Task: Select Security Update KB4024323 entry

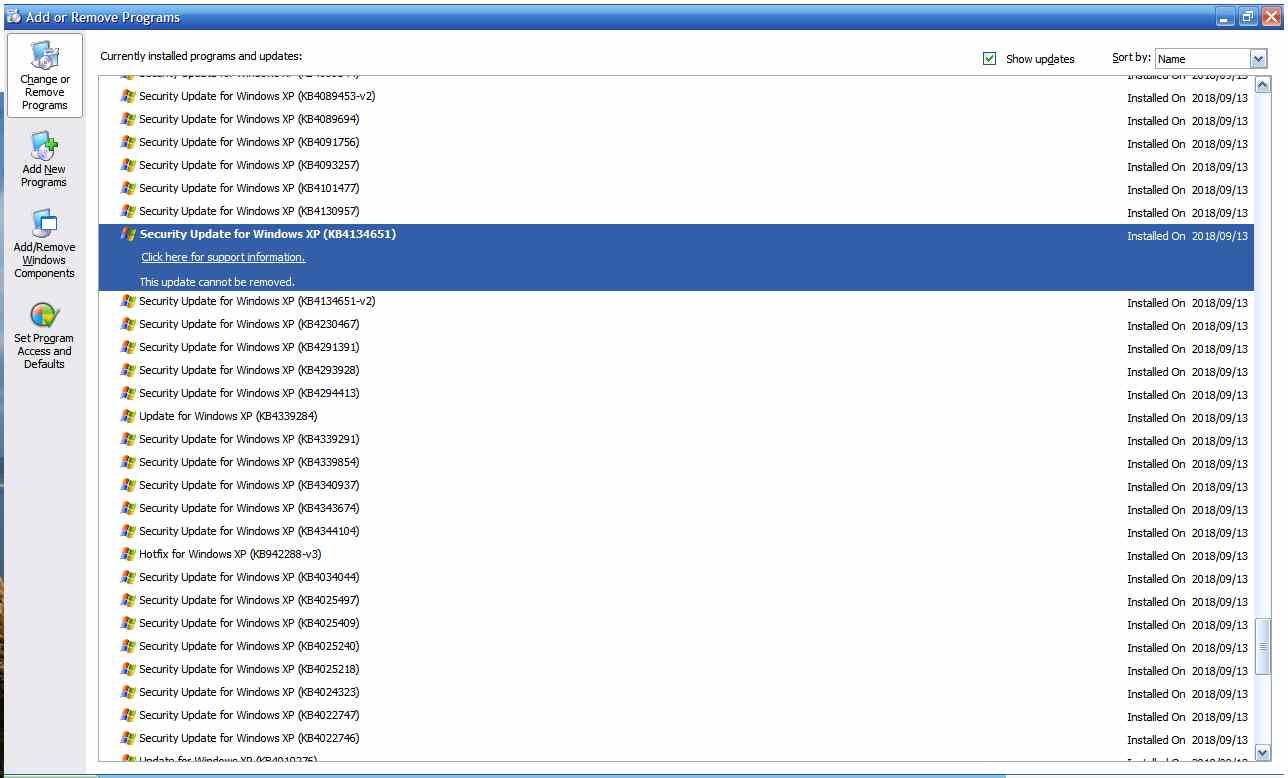Action: point(676,692)
